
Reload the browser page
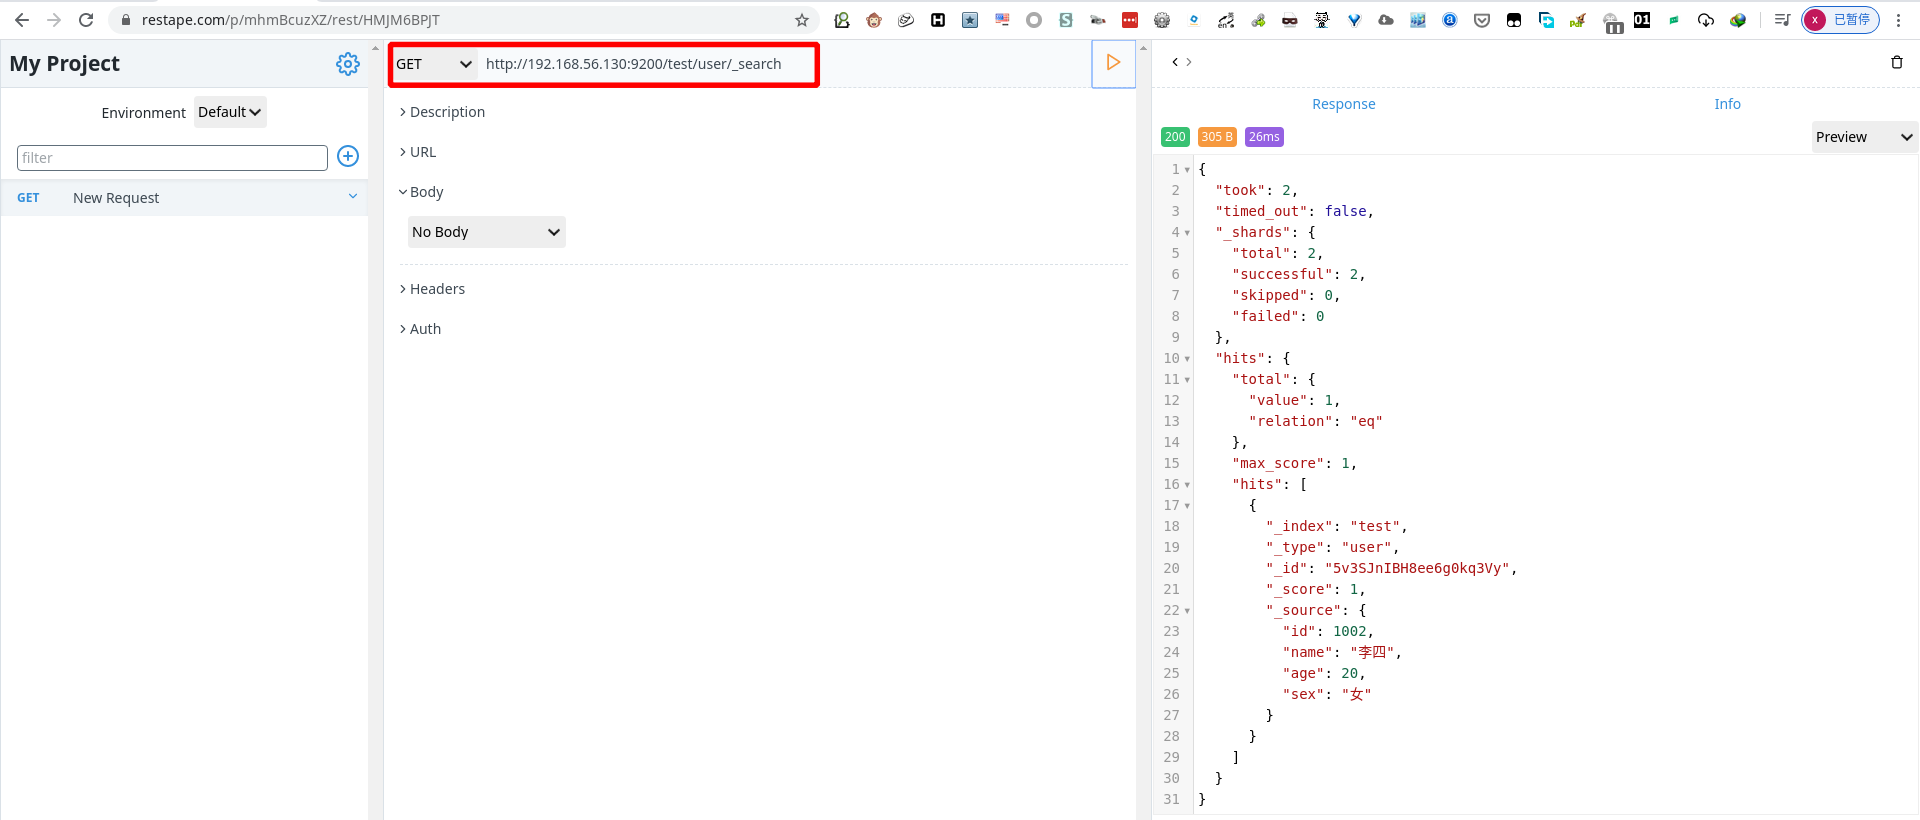click(x=86, y=20)
